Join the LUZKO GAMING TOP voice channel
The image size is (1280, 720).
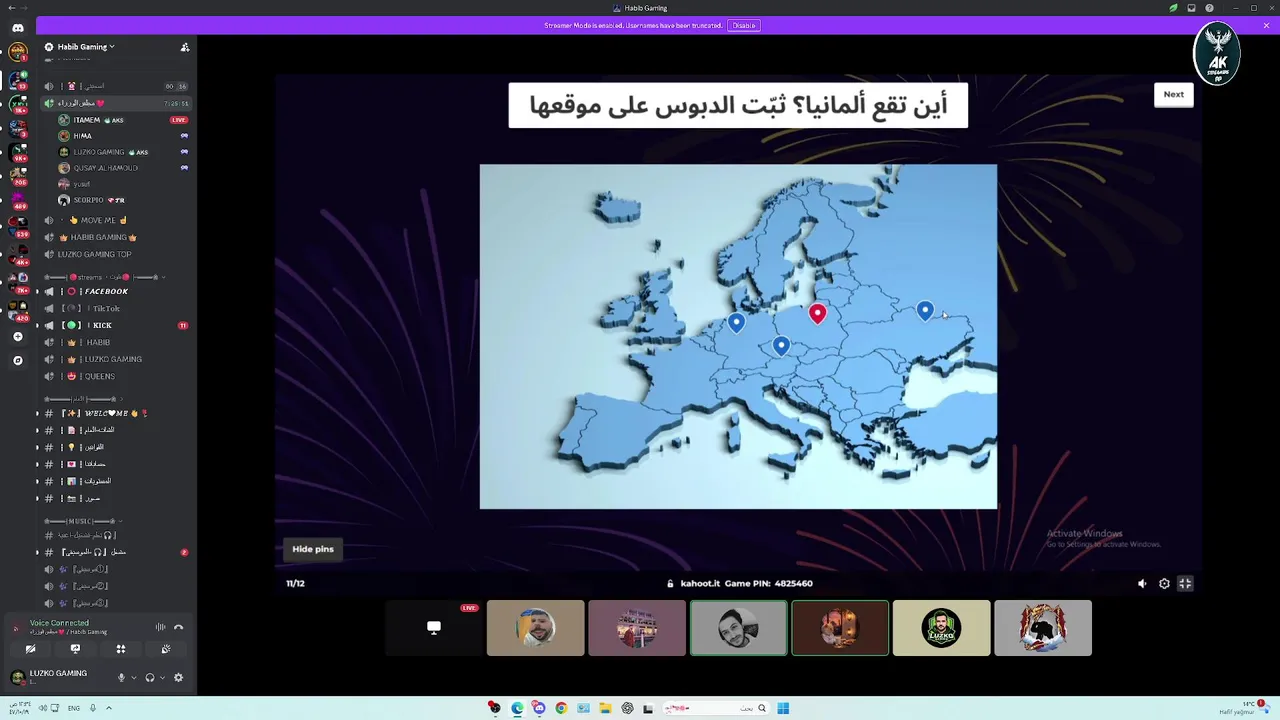point(115,254)
